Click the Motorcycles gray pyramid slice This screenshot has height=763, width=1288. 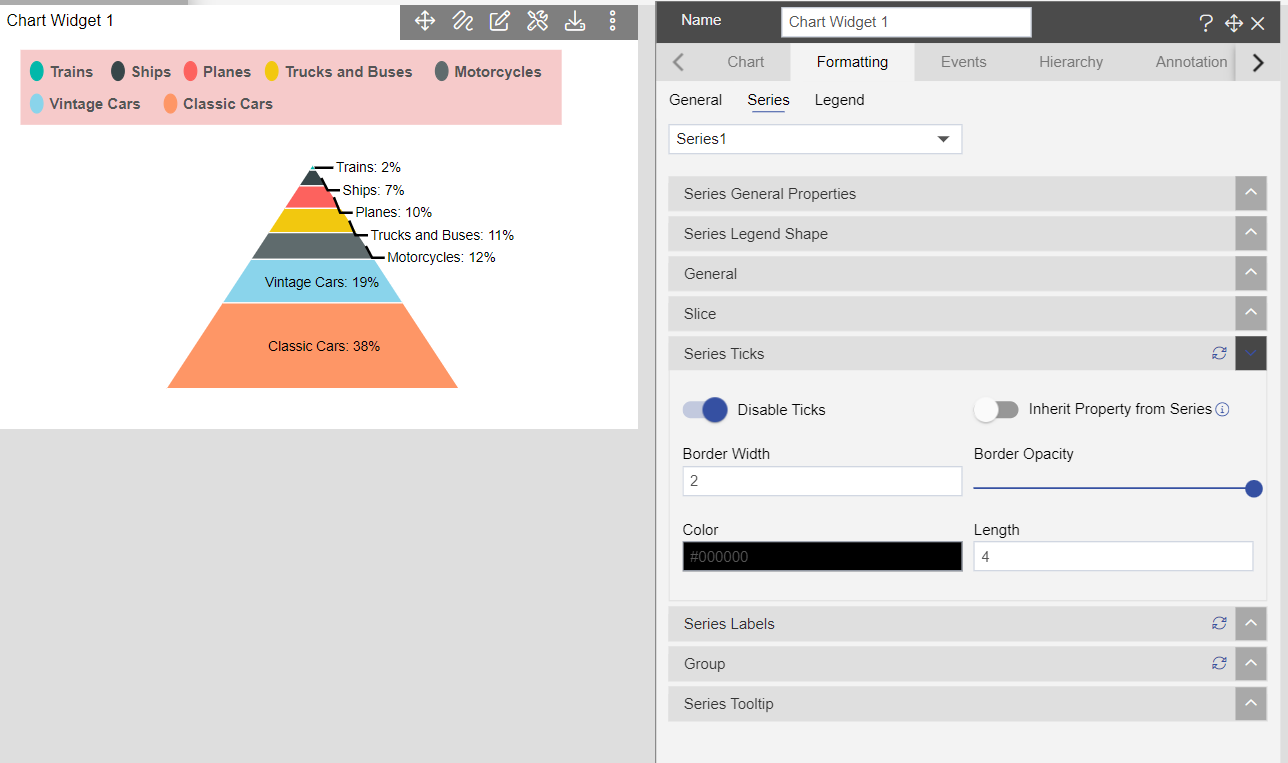click(312, 246)
